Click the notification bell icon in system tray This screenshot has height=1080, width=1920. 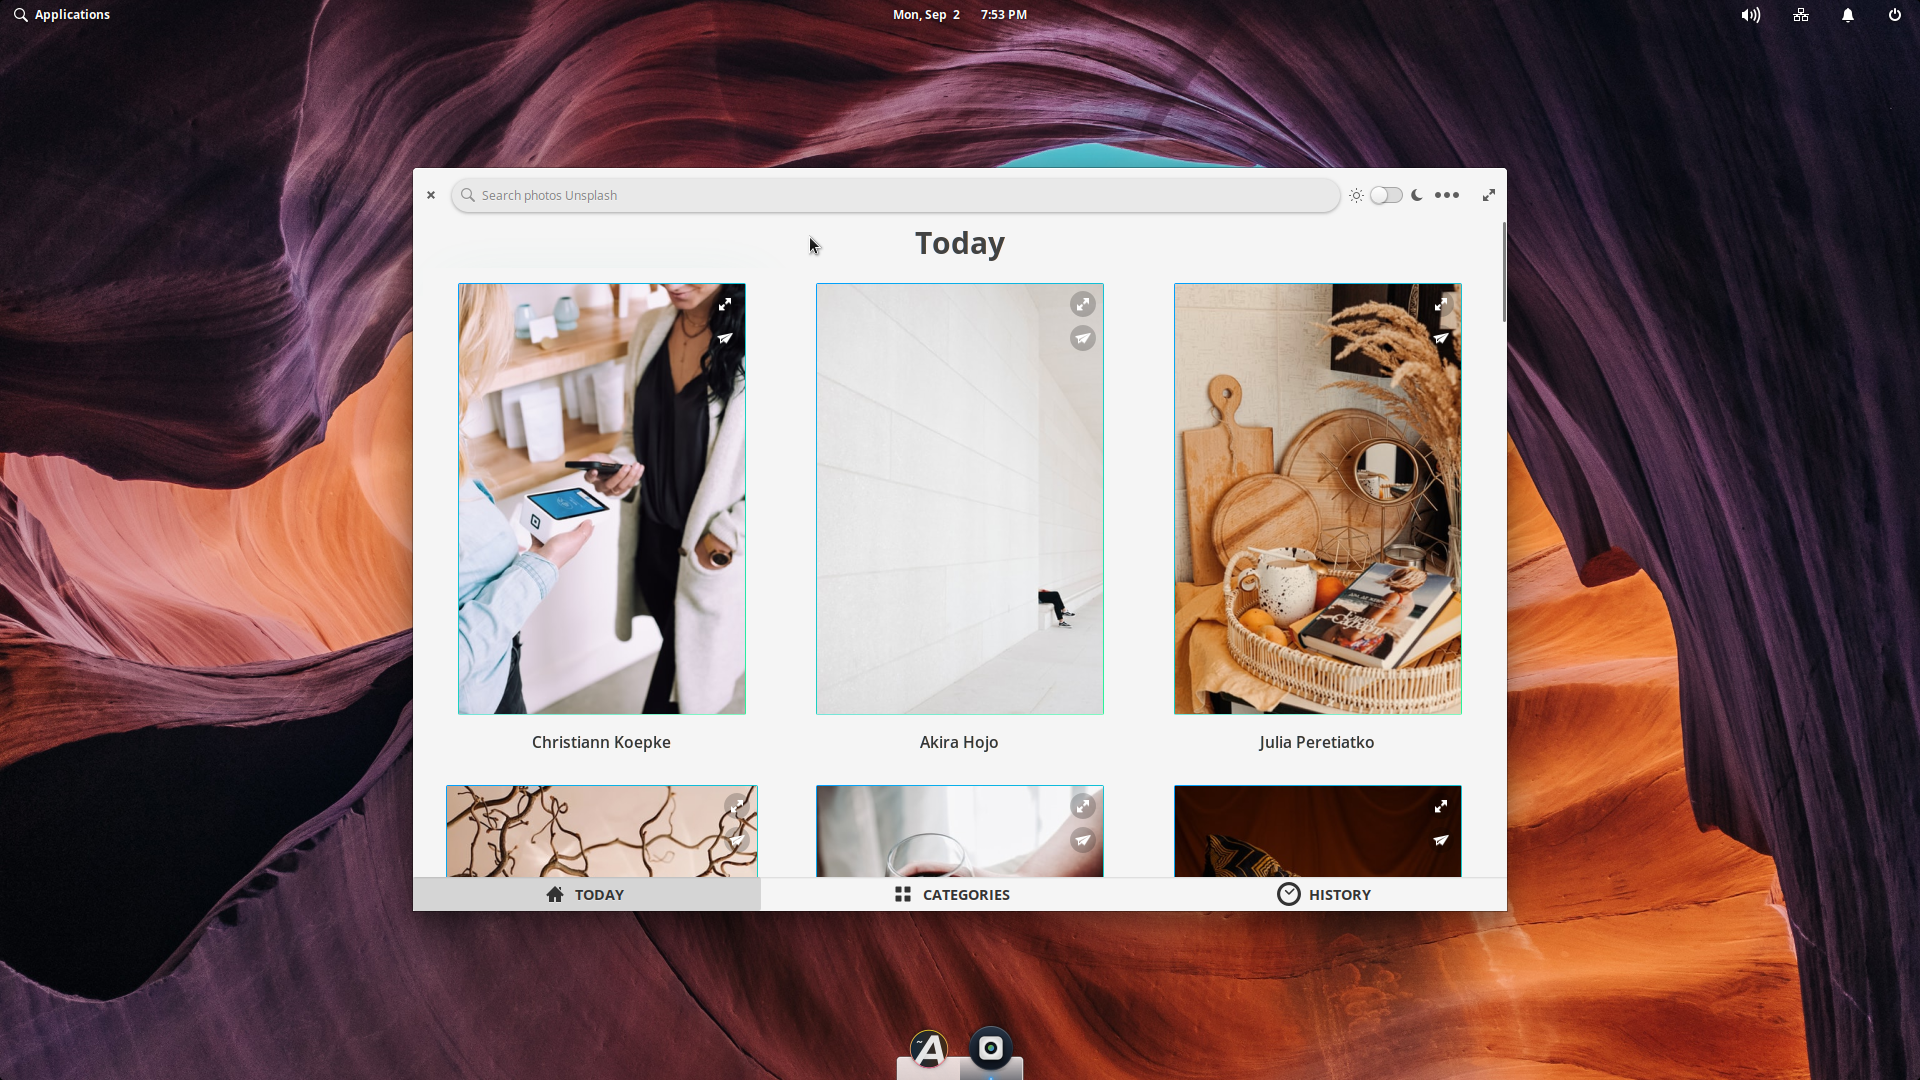1847,15
